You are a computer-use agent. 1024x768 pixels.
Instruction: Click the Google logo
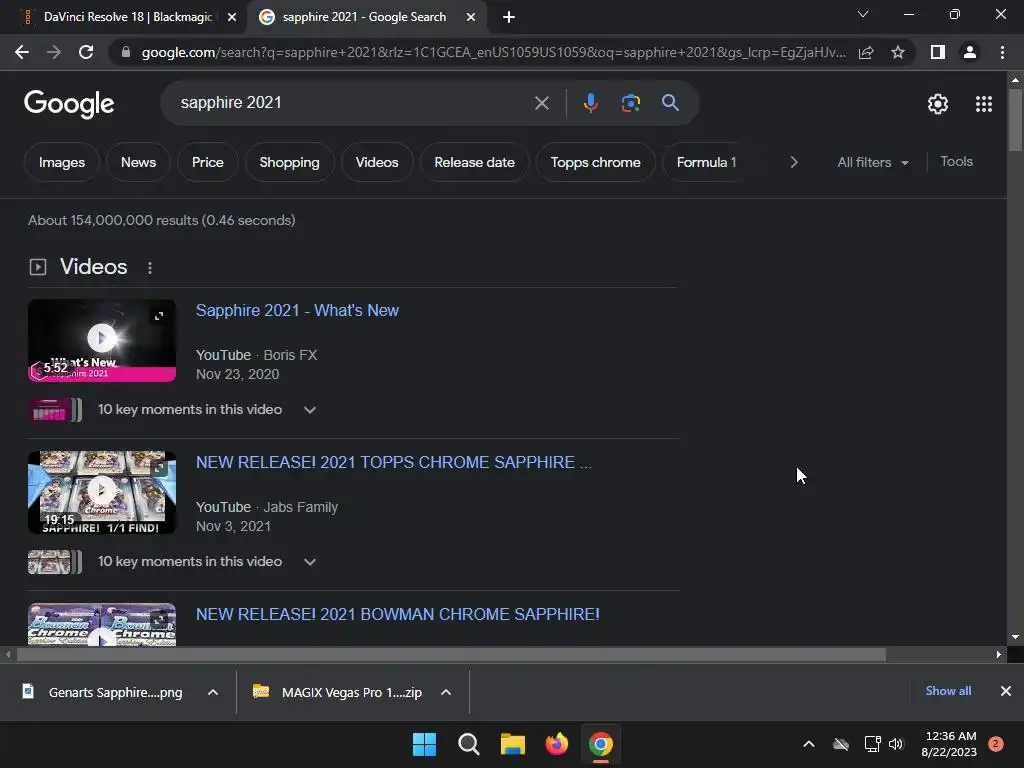pyautogui.click(x=69, y=103)
